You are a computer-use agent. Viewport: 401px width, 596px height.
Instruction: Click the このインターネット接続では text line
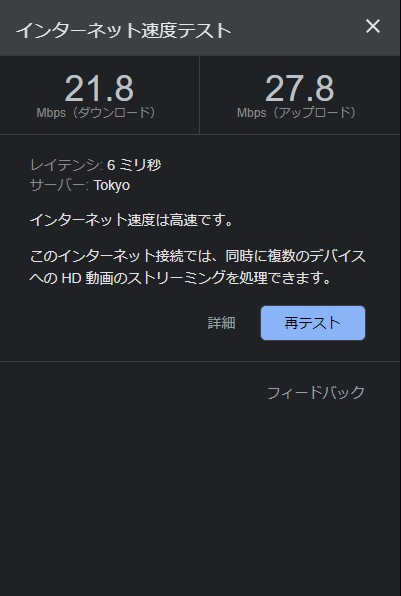point(198,256)
